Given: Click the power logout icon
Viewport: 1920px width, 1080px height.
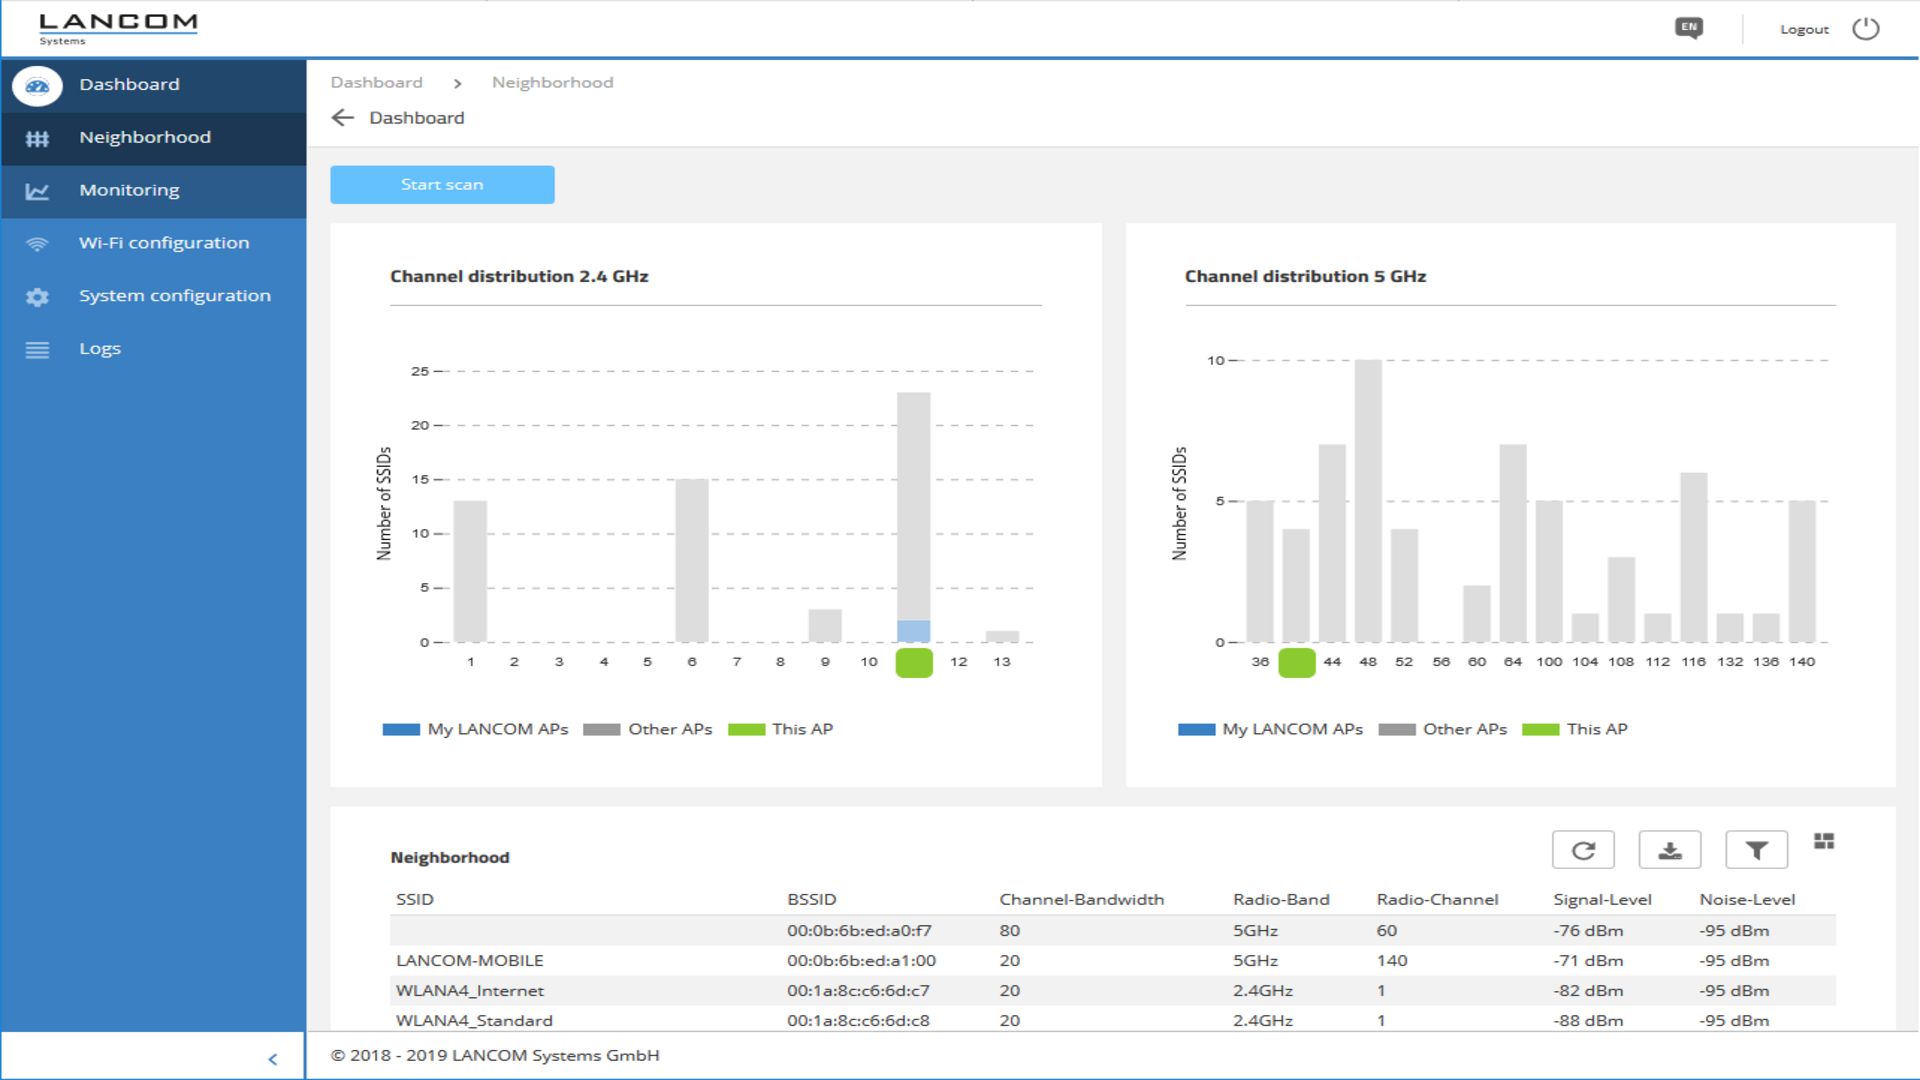Looking at the screenshot, I should [x=1865, y=29].
